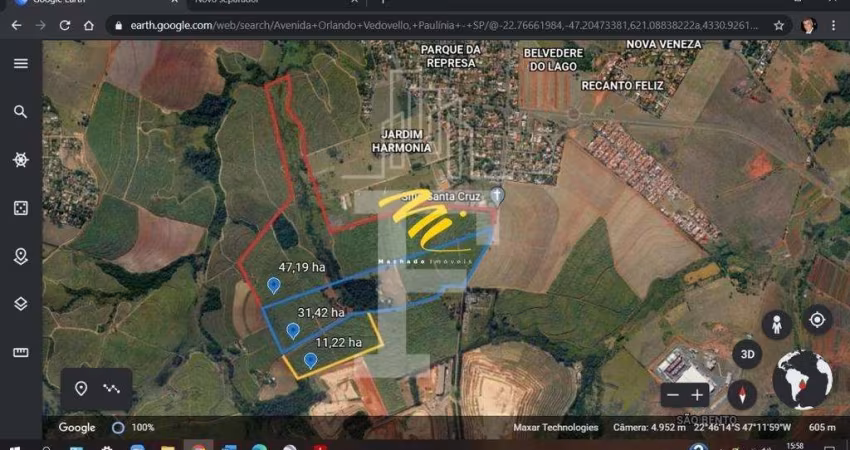Image resolution: width=850 pixels, height=450 pixels.
Task: Click the I'm Feeling Lucky dice icon
Action: (21, 208)
